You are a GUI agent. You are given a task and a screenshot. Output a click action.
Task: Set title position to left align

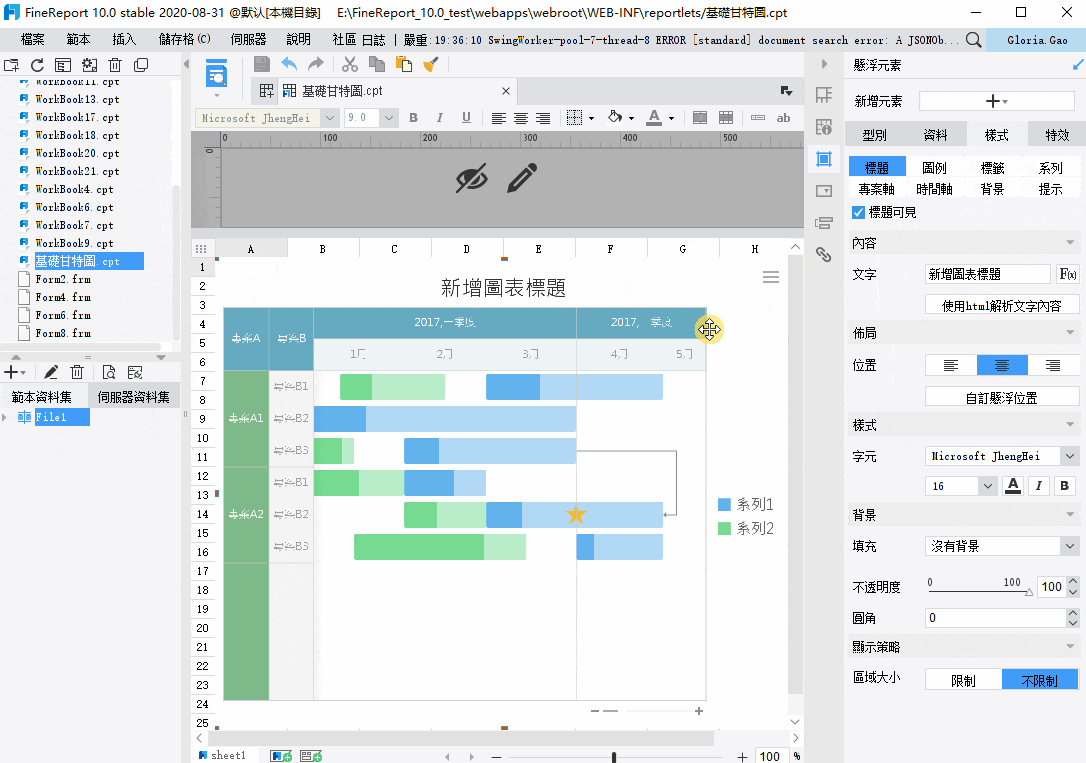951,365
